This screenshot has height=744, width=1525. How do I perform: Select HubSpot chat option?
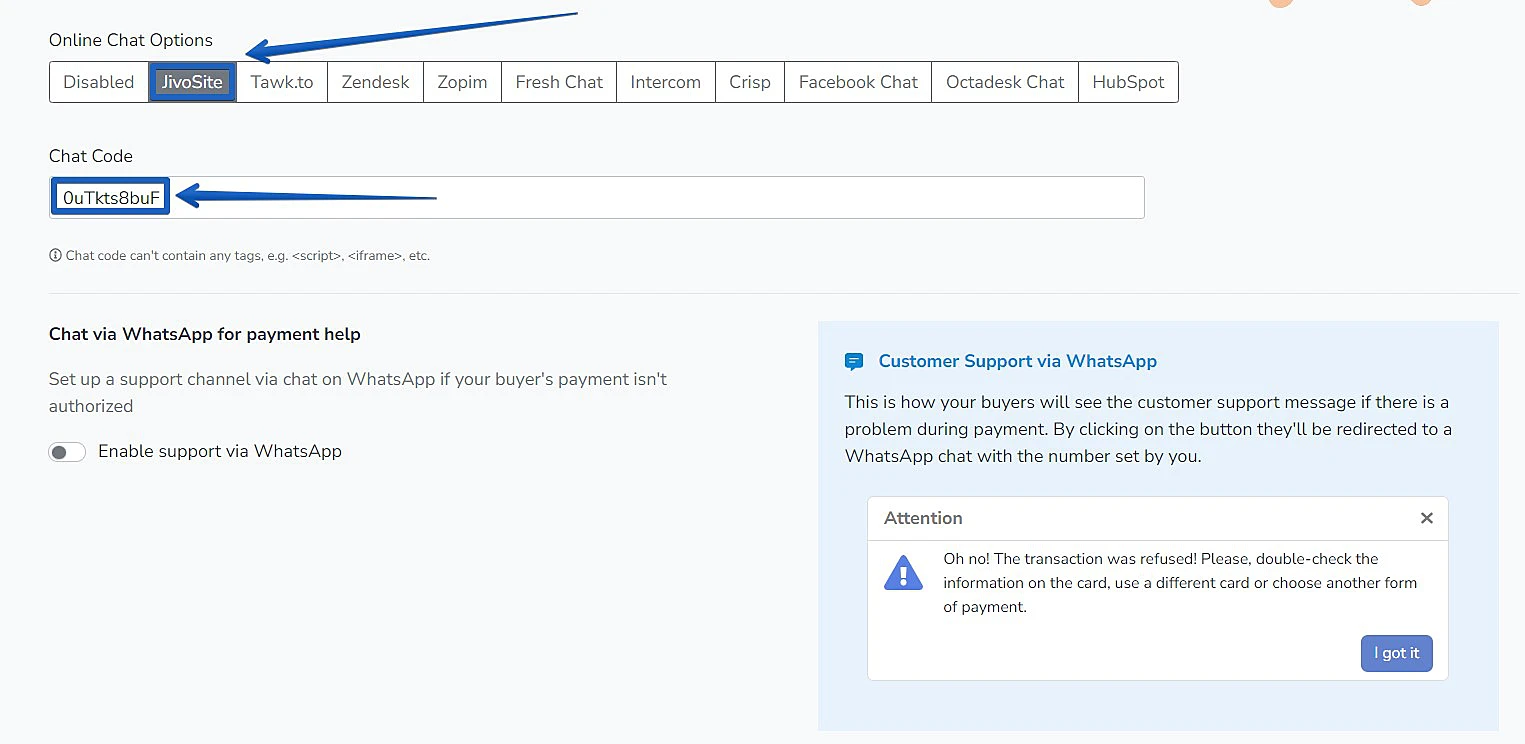[1128, 82]
